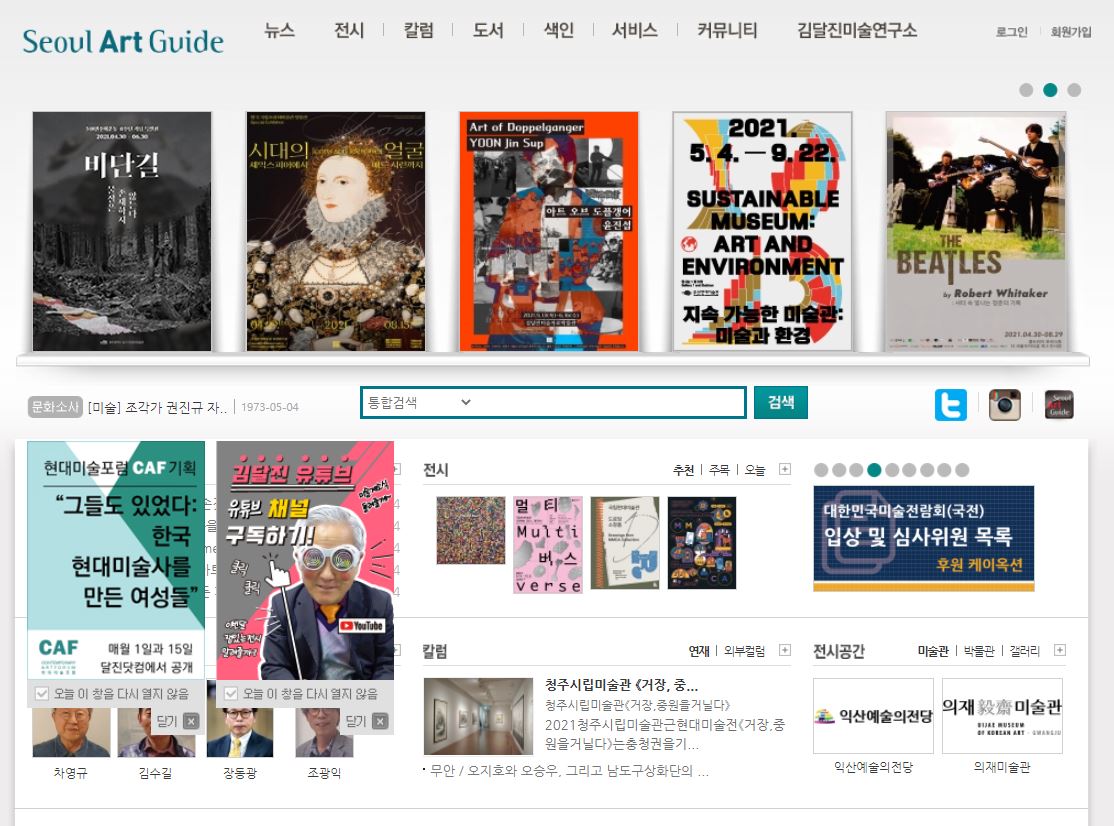Image resolution: width=1114 pixels, height=826 pixels.
Task: Switch to the 갤러리 venue tab
Action: [x=1024, y=651]
